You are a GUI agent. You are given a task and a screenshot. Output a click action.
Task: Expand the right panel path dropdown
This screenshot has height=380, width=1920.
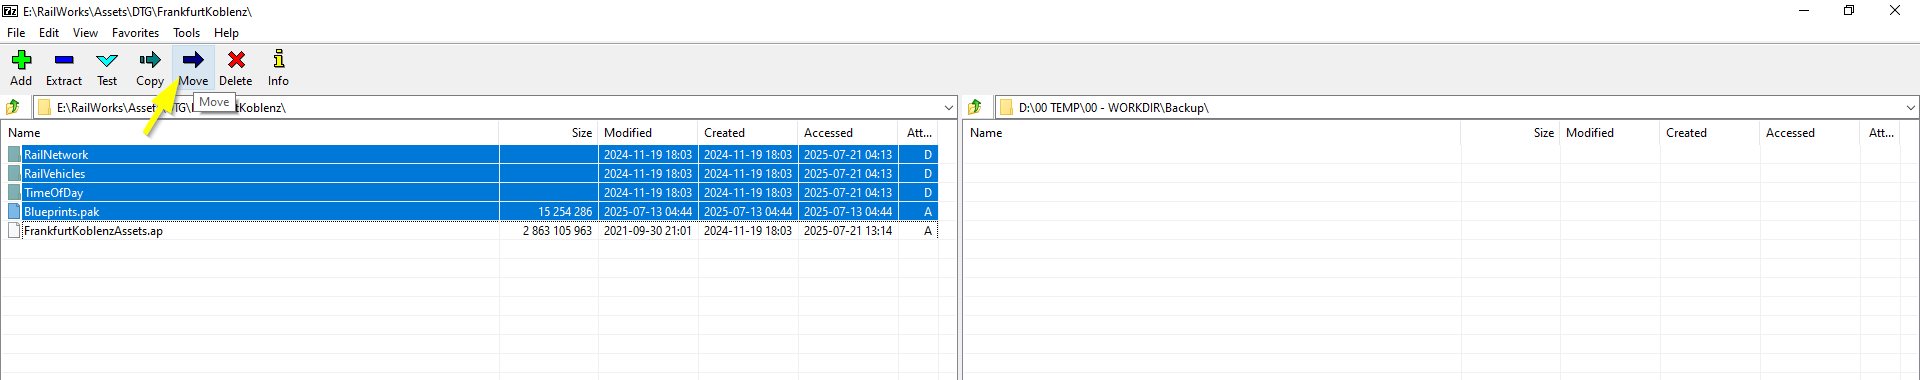pos(1910,107)
